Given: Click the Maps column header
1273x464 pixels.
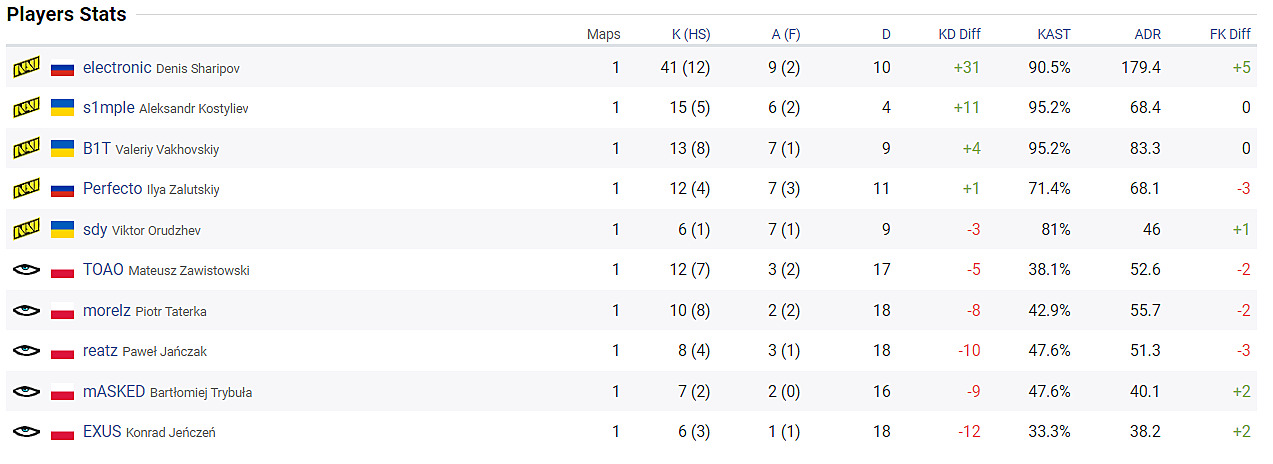Looking at the screenshot, I should coord(603,34).
